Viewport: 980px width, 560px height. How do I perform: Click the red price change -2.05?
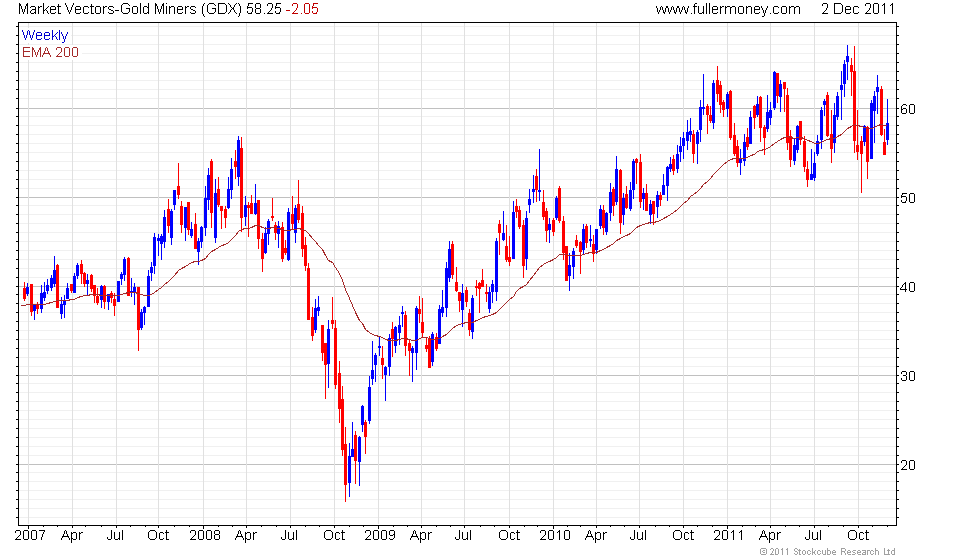coord(302,9)
